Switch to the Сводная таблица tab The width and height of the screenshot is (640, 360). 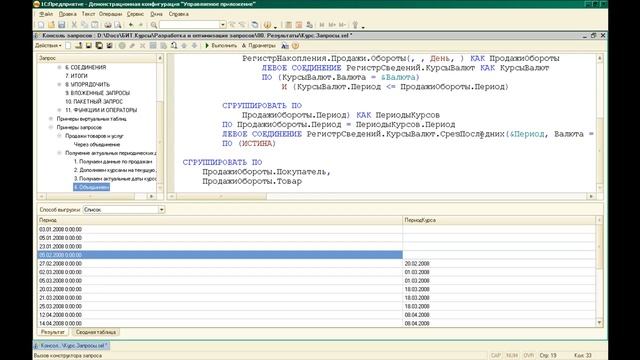[x=96, y=332]
